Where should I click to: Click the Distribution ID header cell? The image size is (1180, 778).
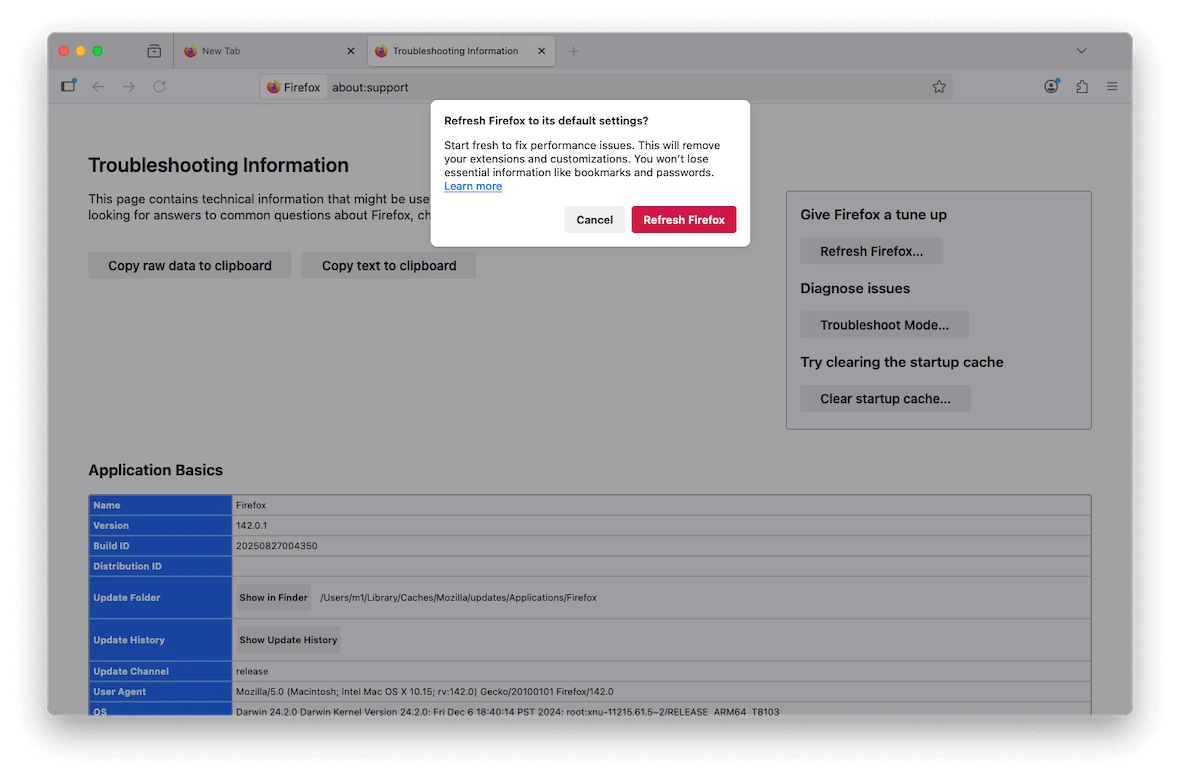coord(160,566)
